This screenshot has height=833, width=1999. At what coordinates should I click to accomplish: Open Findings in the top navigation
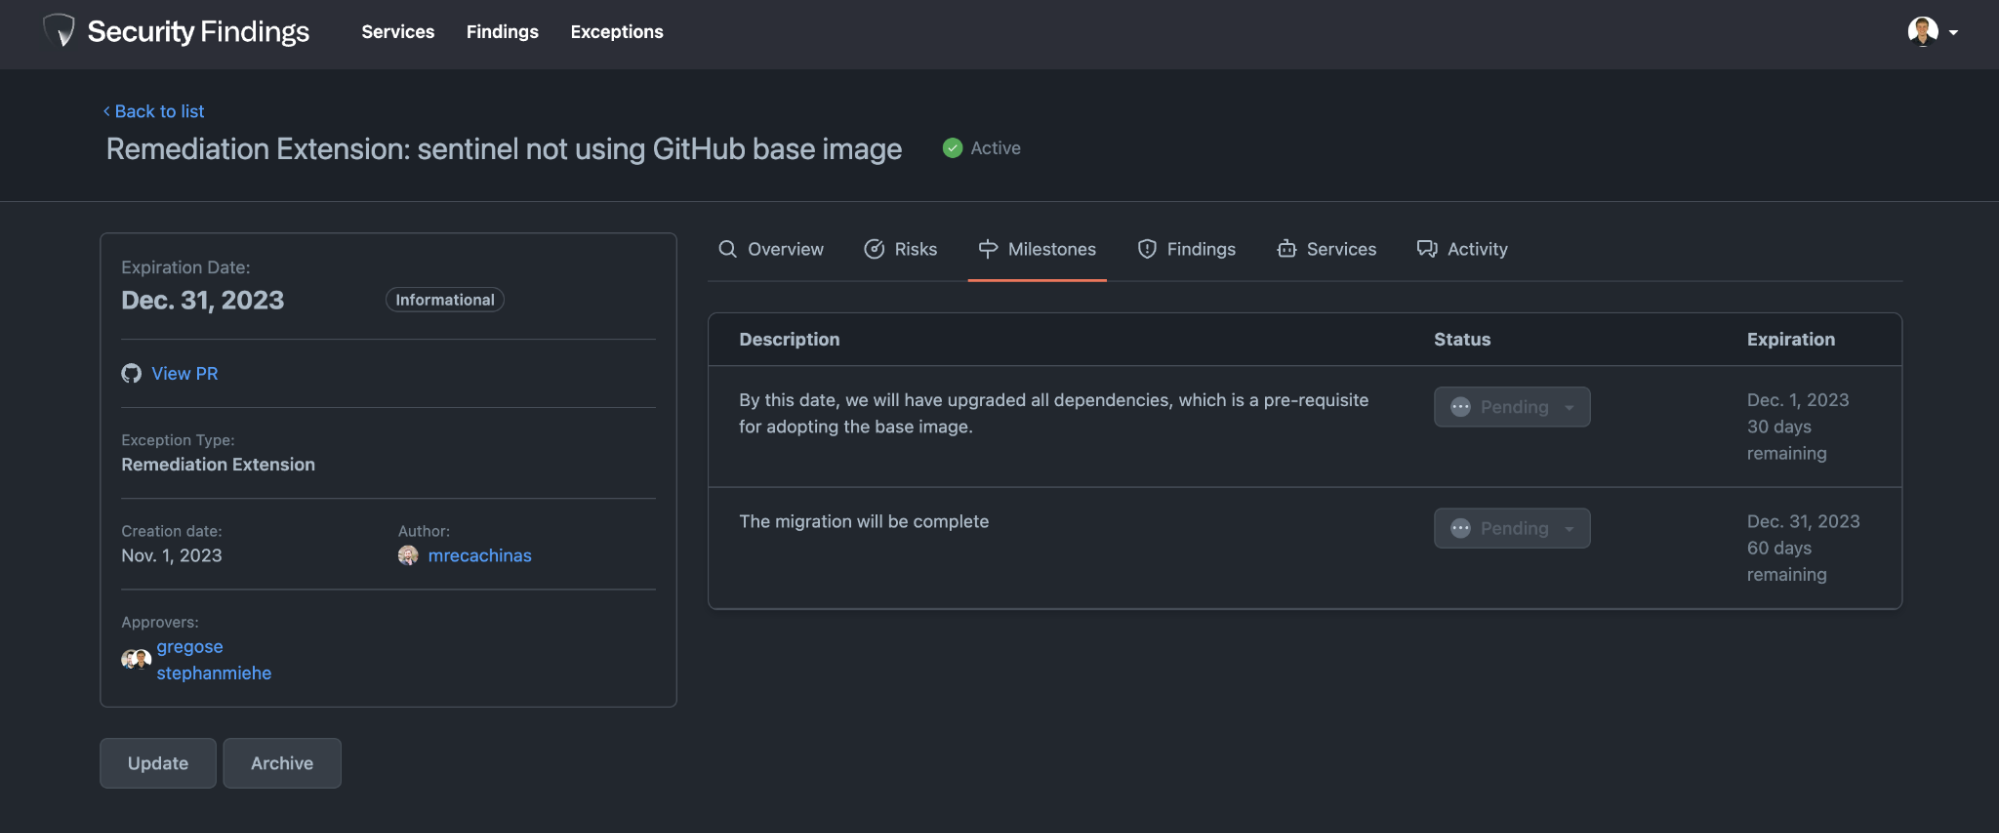(502, 32)
